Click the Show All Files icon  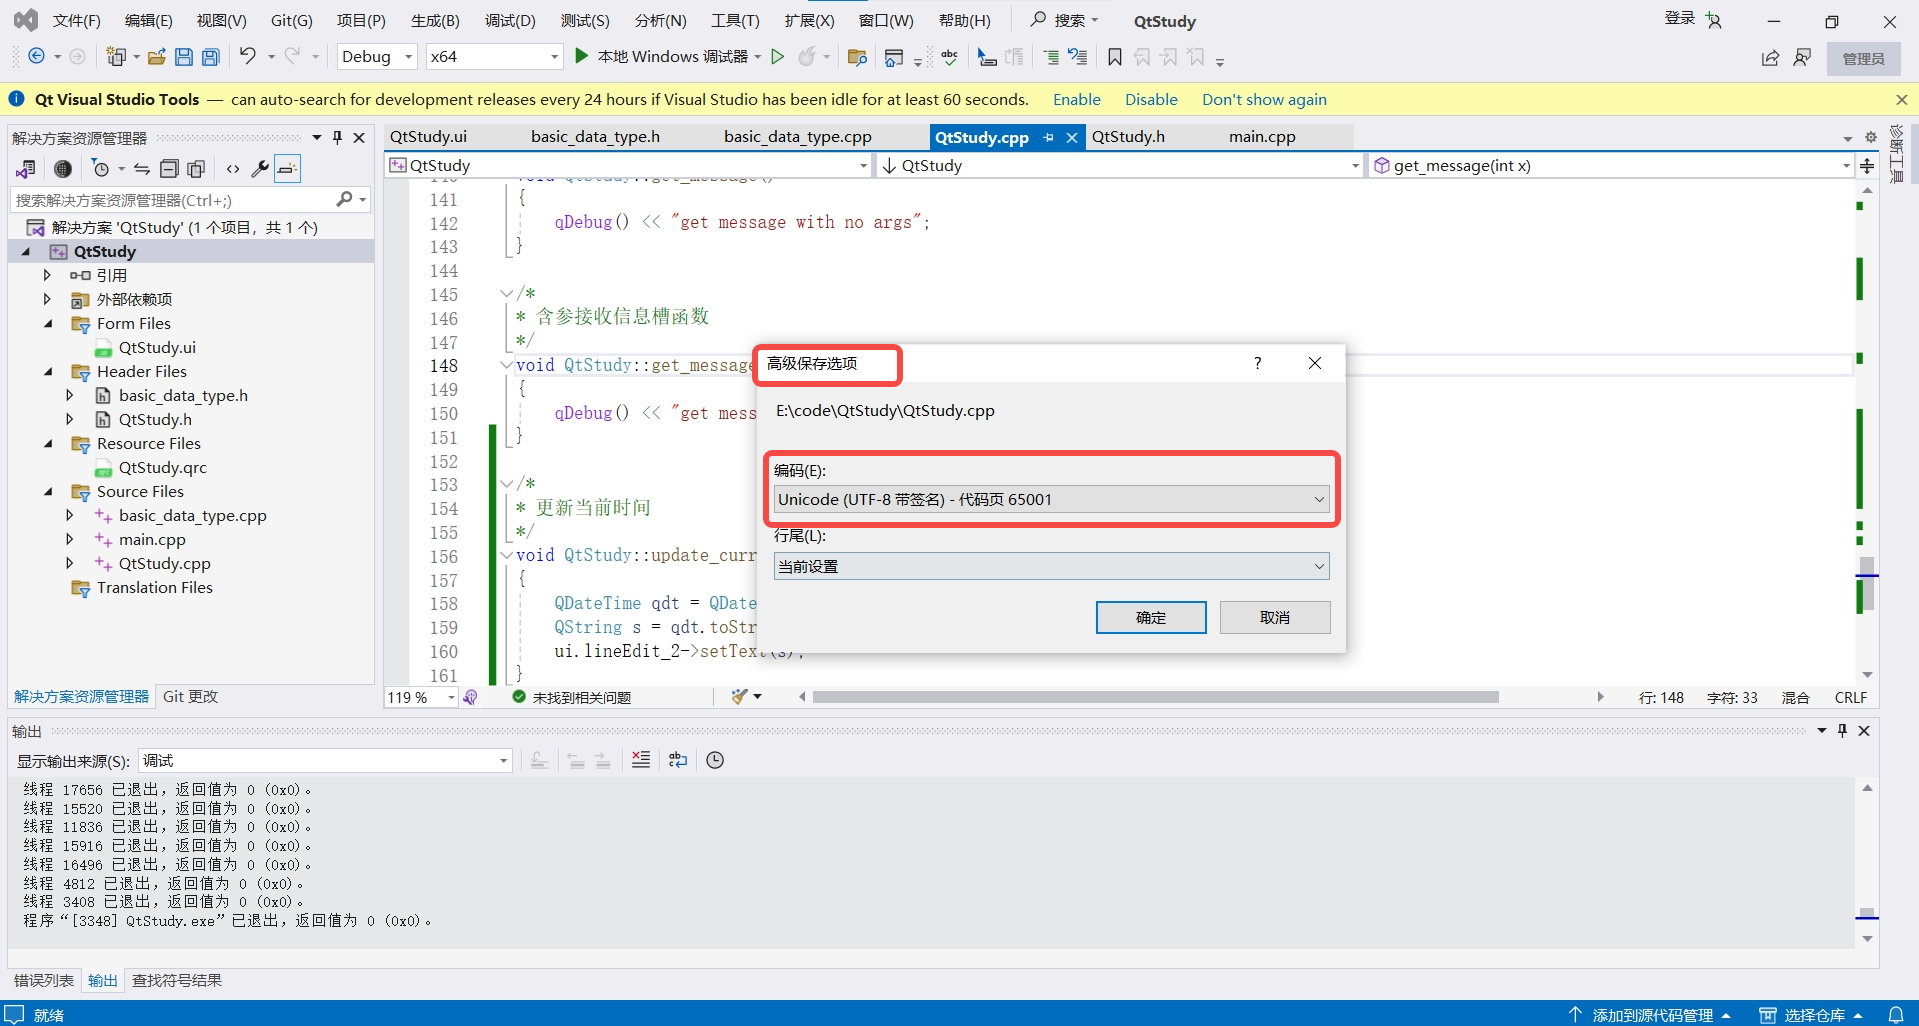coord(196,169)
